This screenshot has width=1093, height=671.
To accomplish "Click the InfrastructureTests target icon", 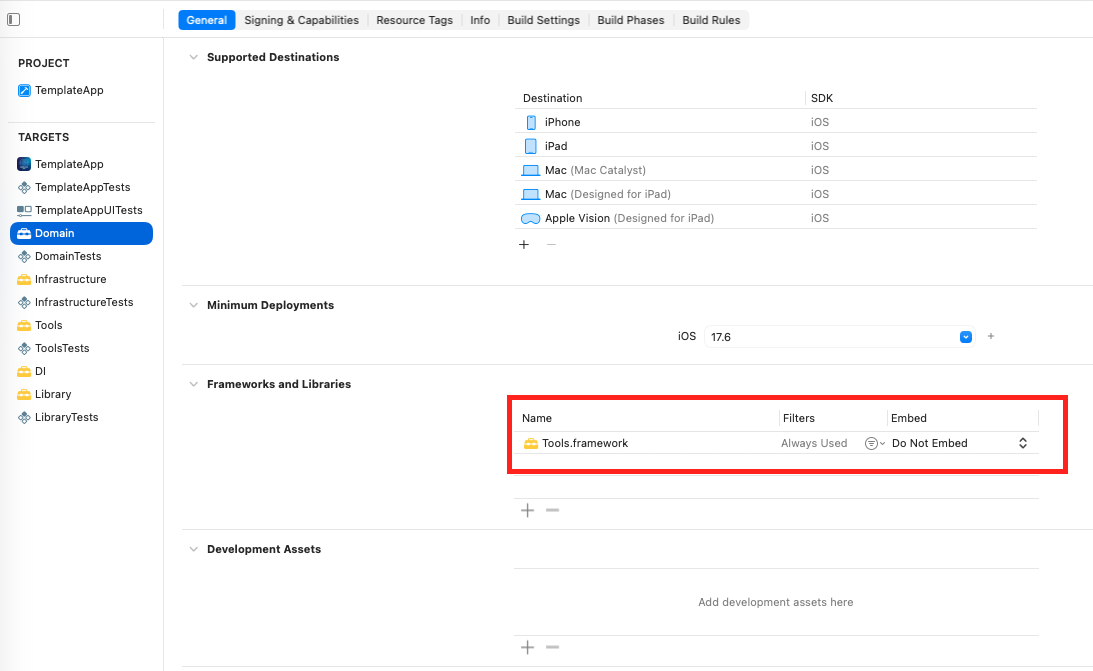I will (x=24, y=302).
